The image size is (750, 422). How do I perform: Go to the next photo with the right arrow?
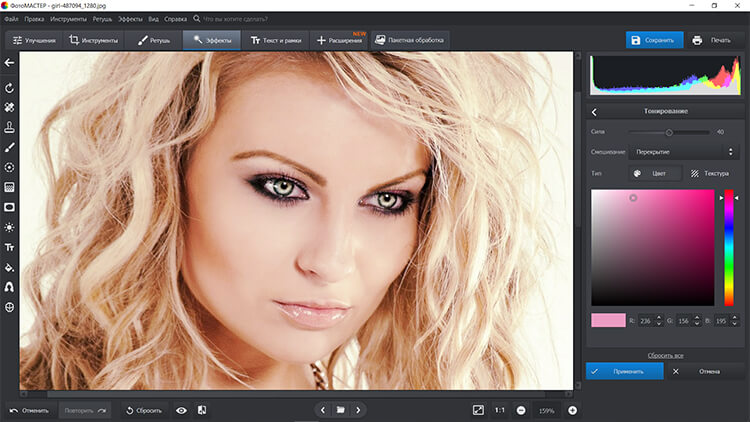(358, 410)
